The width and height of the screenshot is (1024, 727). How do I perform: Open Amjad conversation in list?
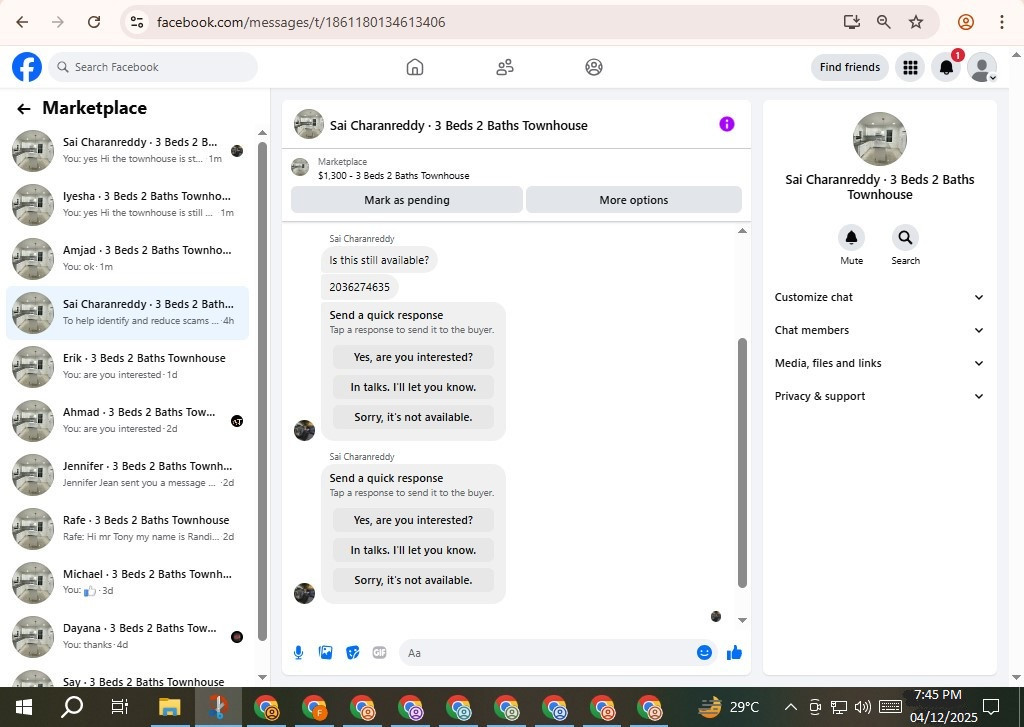pos(127,259)
